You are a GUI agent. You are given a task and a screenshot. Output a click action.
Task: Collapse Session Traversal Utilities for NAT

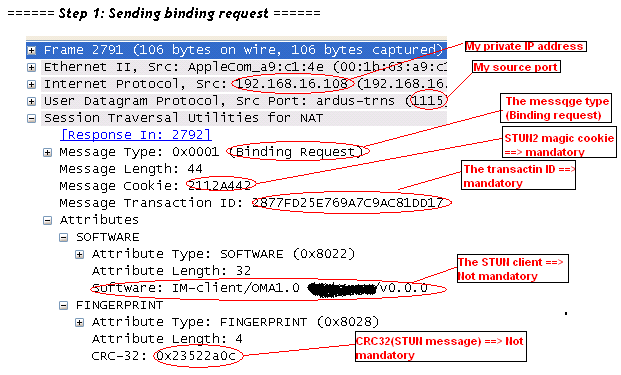point(31,118)
